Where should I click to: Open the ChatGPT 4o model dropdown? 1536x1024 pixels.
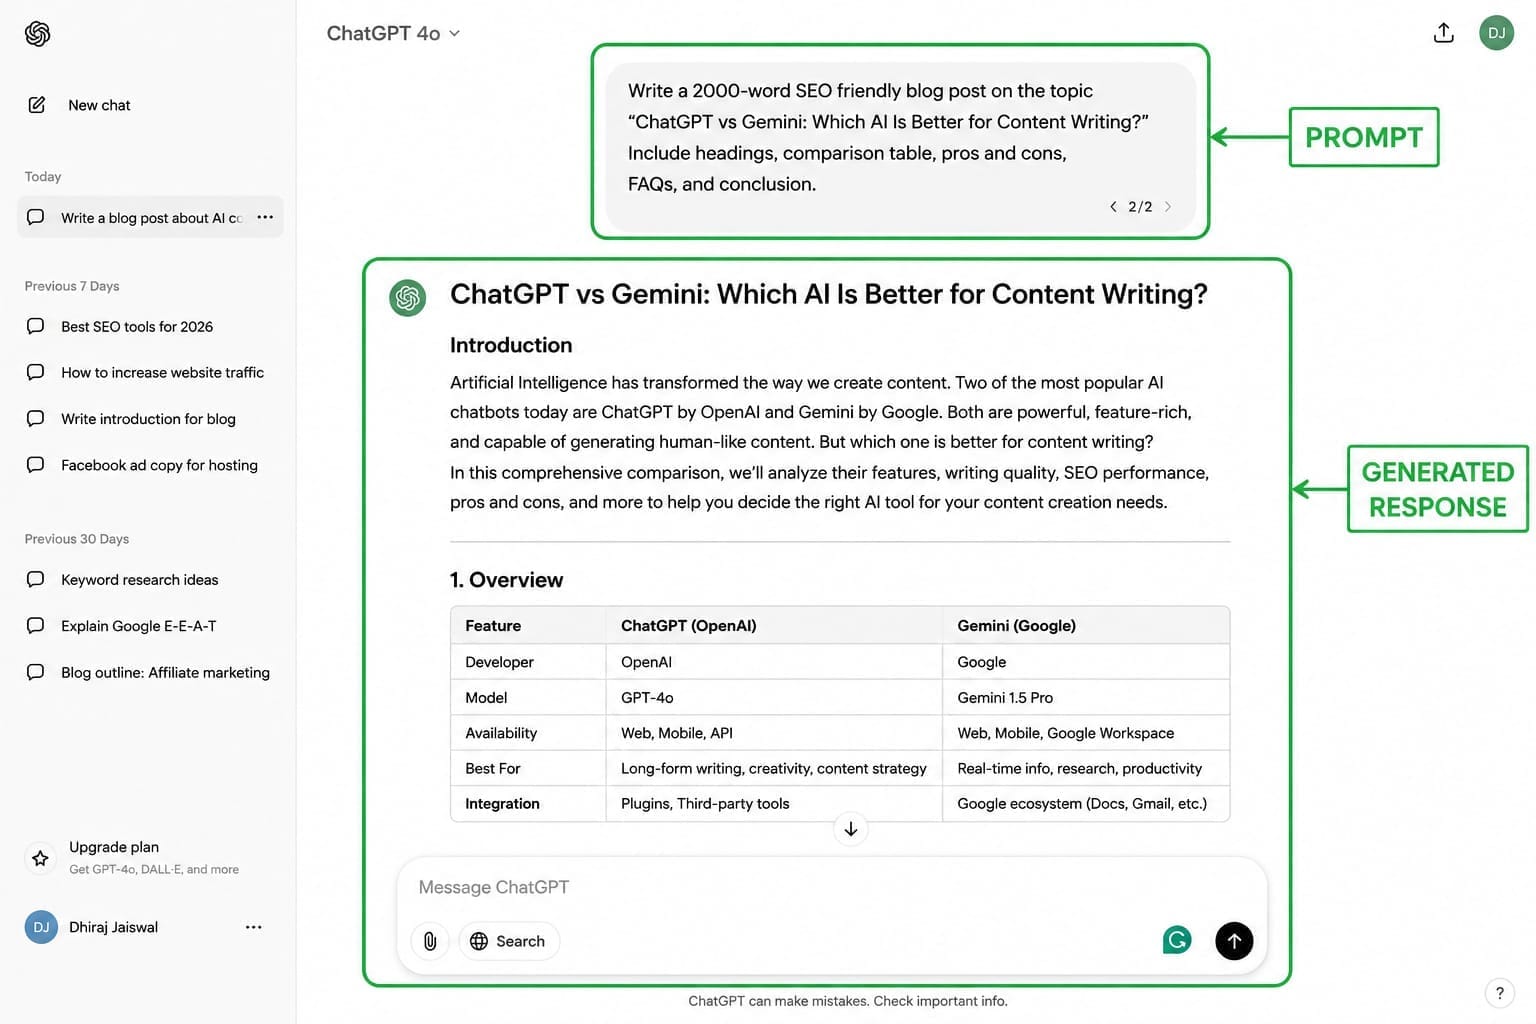[393, 33]
